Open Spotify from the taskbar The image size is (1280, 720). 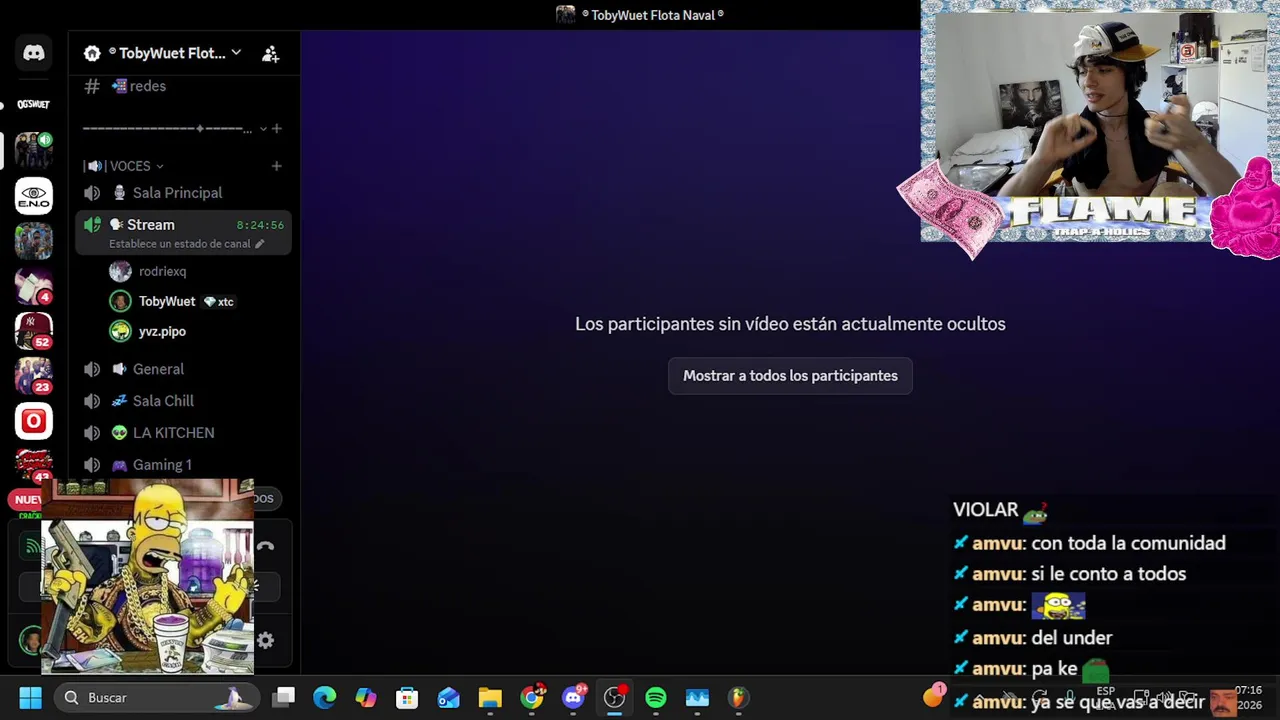[656, 698]
